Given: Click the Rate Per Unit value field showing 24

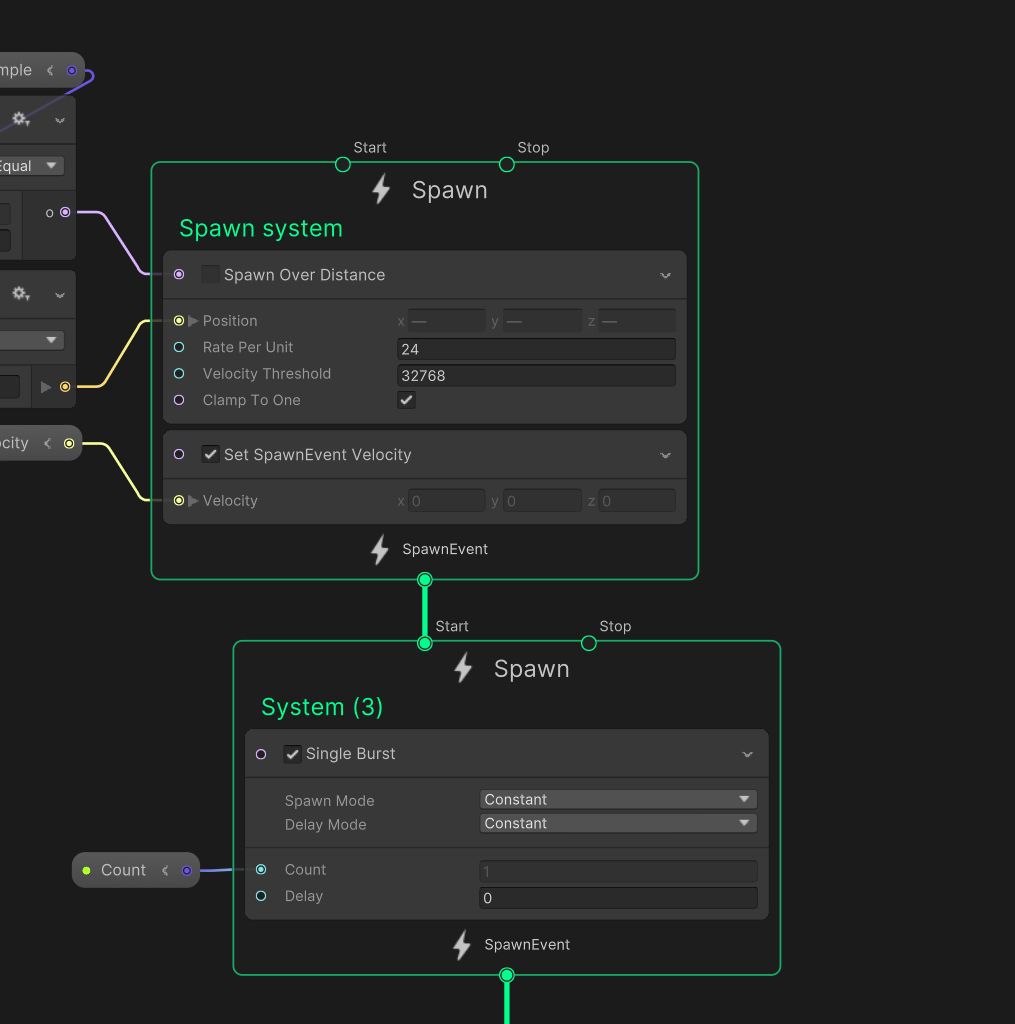Looking at the screenshot, I should click(x=536, y=347).
